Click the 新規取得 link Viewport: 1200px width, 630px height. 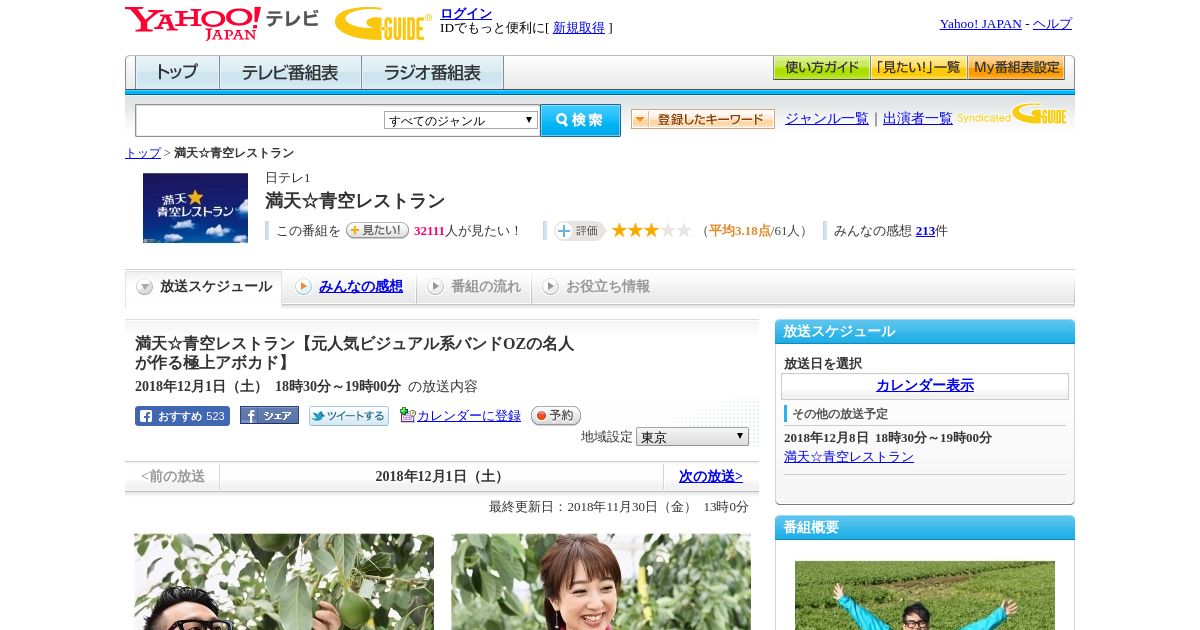pyautogui.click(x=579, y=28)
